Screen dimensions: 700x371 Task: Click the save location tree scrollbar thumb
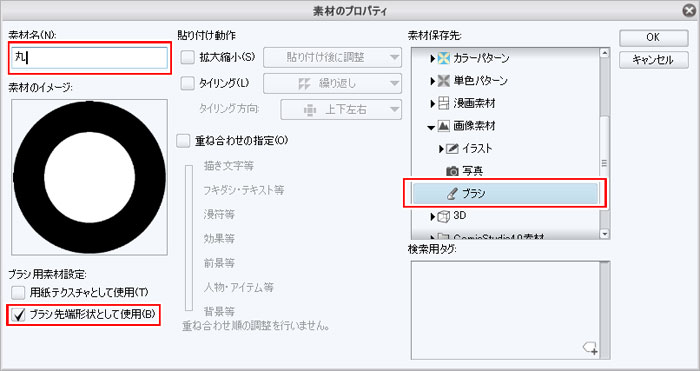[604, 163]
